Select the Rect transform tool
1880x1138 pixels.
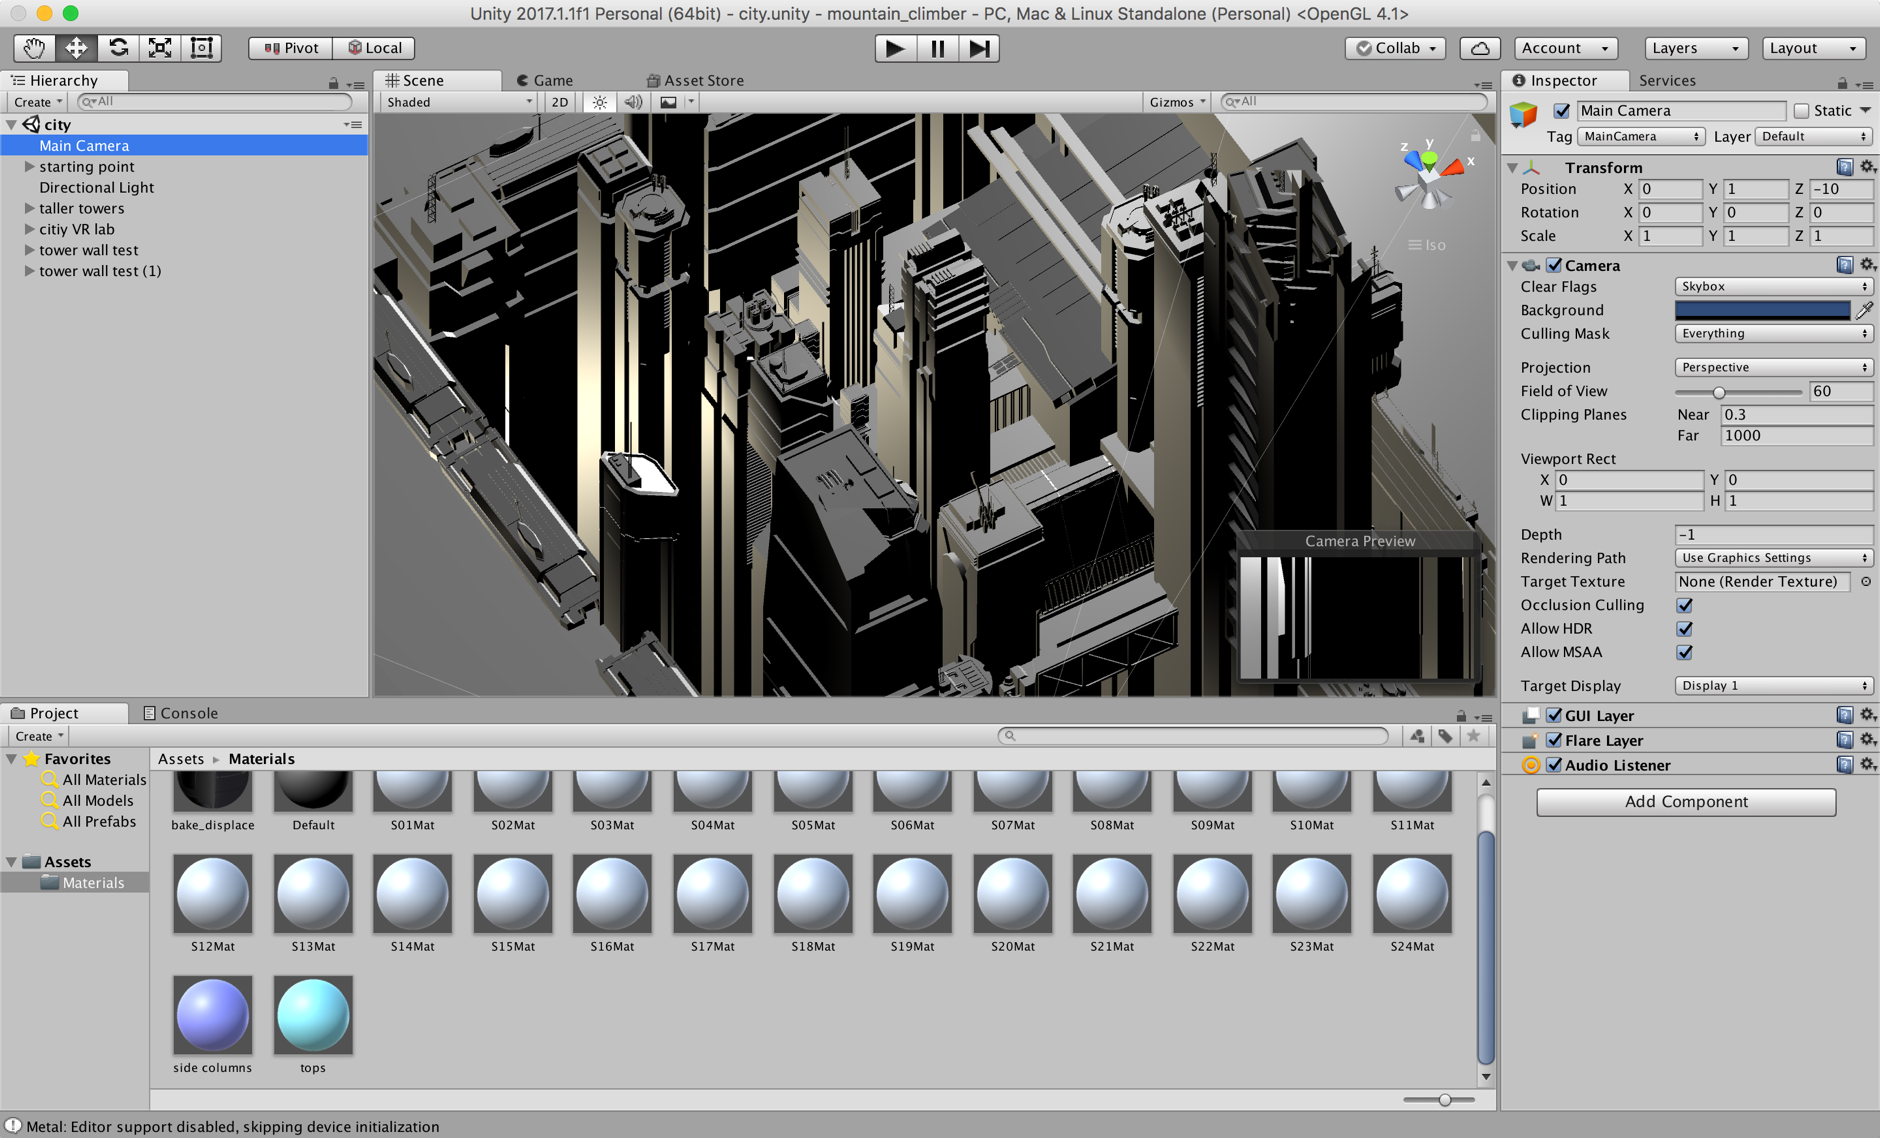coord(202,48)
